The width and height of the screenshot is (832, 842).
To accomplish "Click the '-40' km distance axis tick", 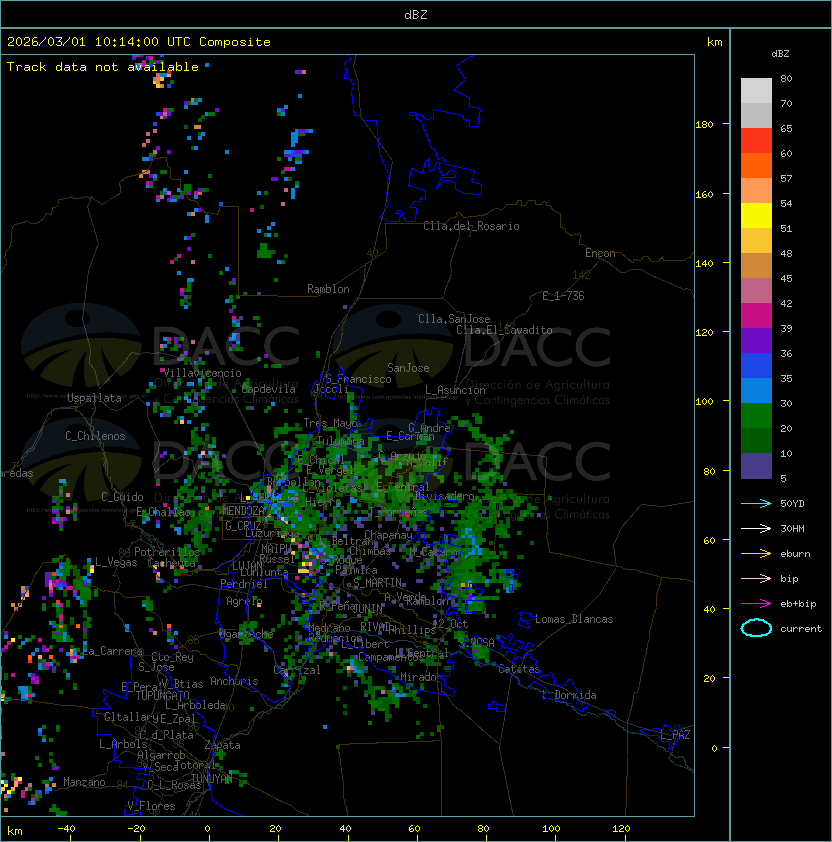I will pos(66,829).
